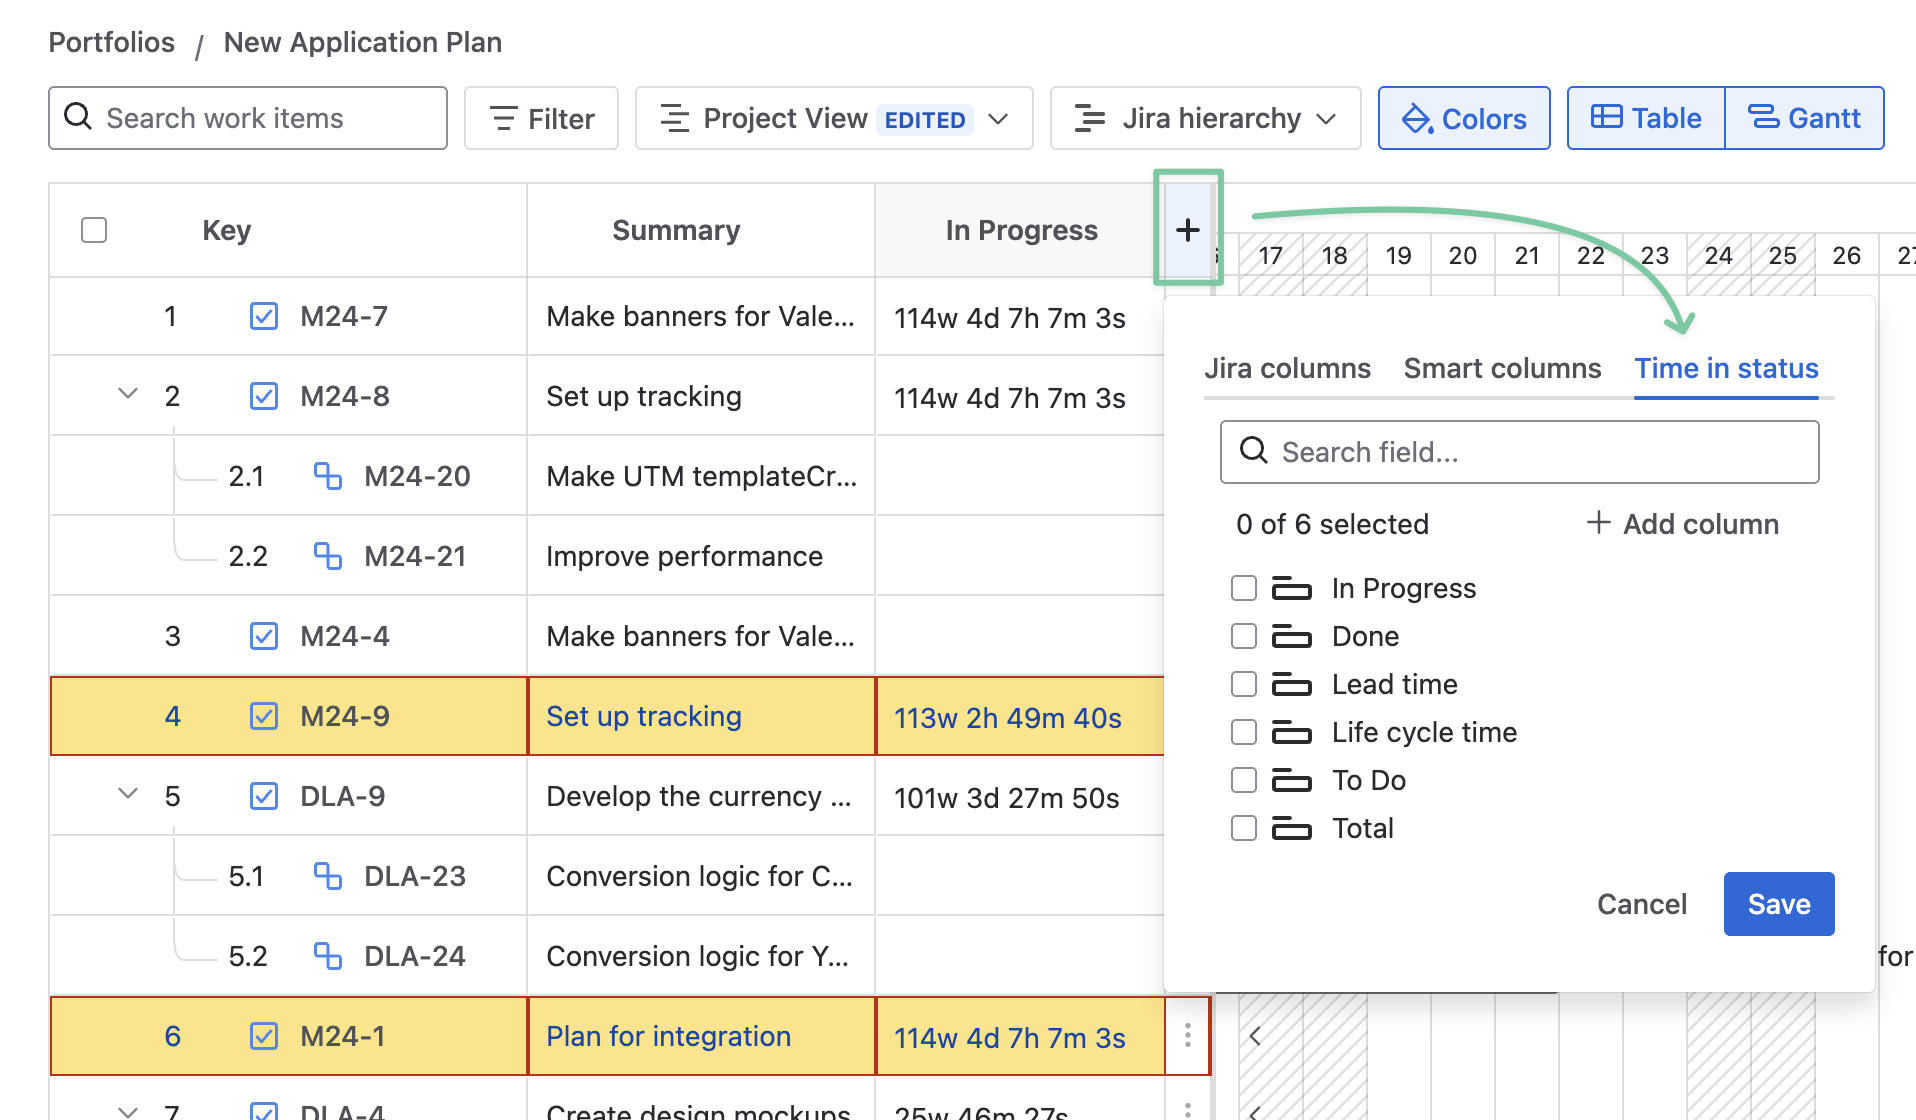
Task: Switch to the Gantt view
Action: click(1804, 118)
